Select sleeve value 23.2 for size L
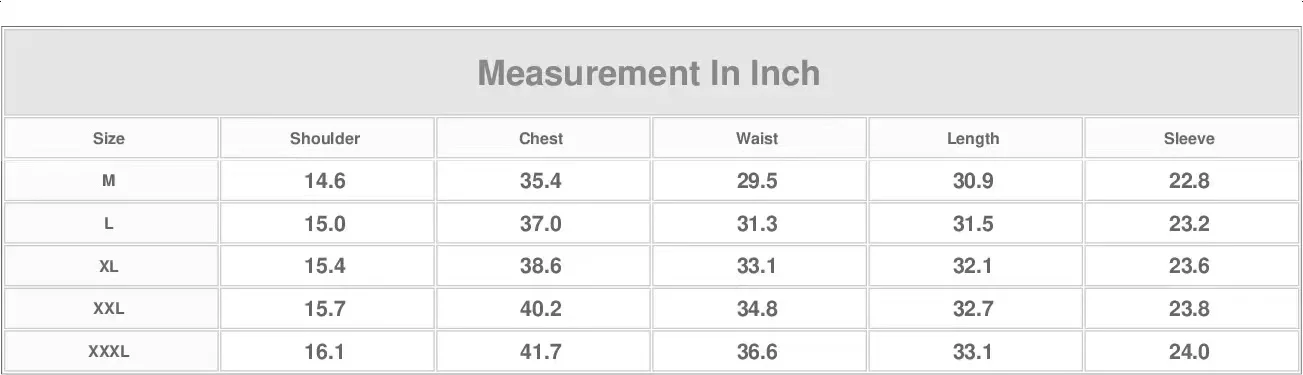This screenshot has height=375, width=1303. [x=1189, y=224]
